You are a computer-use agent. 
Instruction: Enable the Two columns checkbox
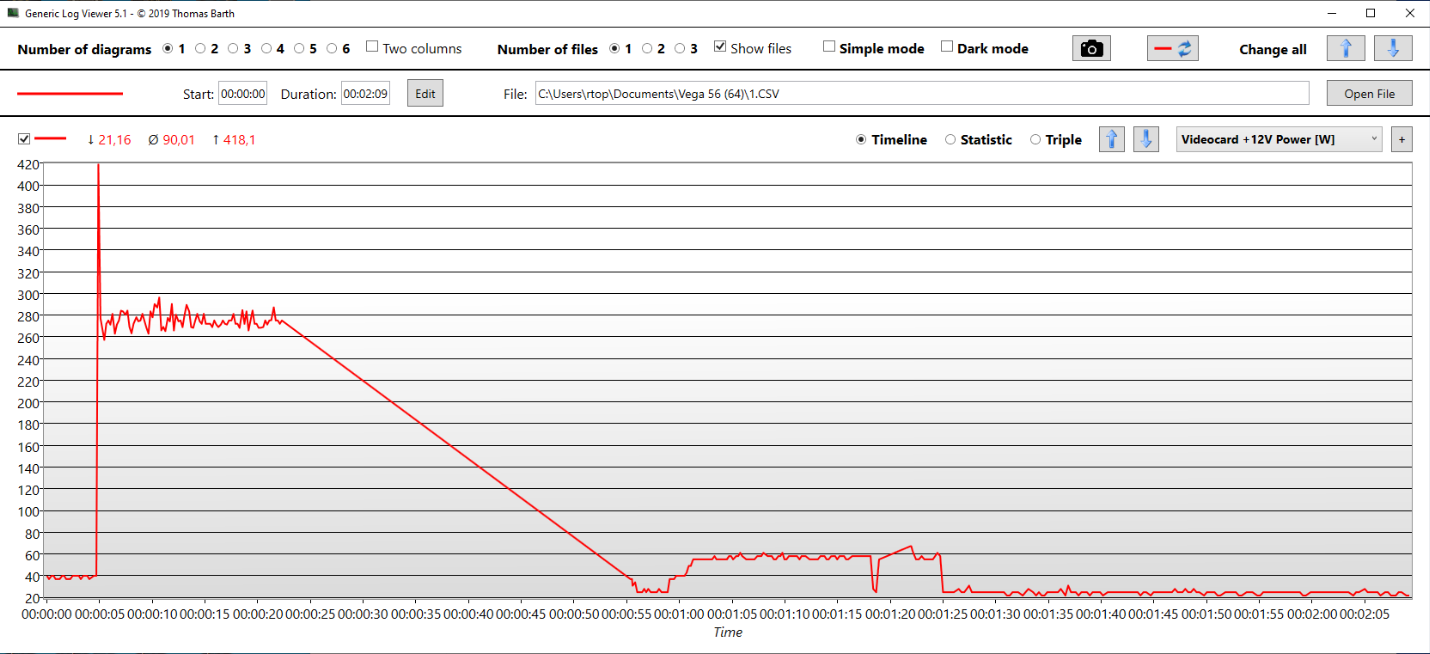pos(372,47)
